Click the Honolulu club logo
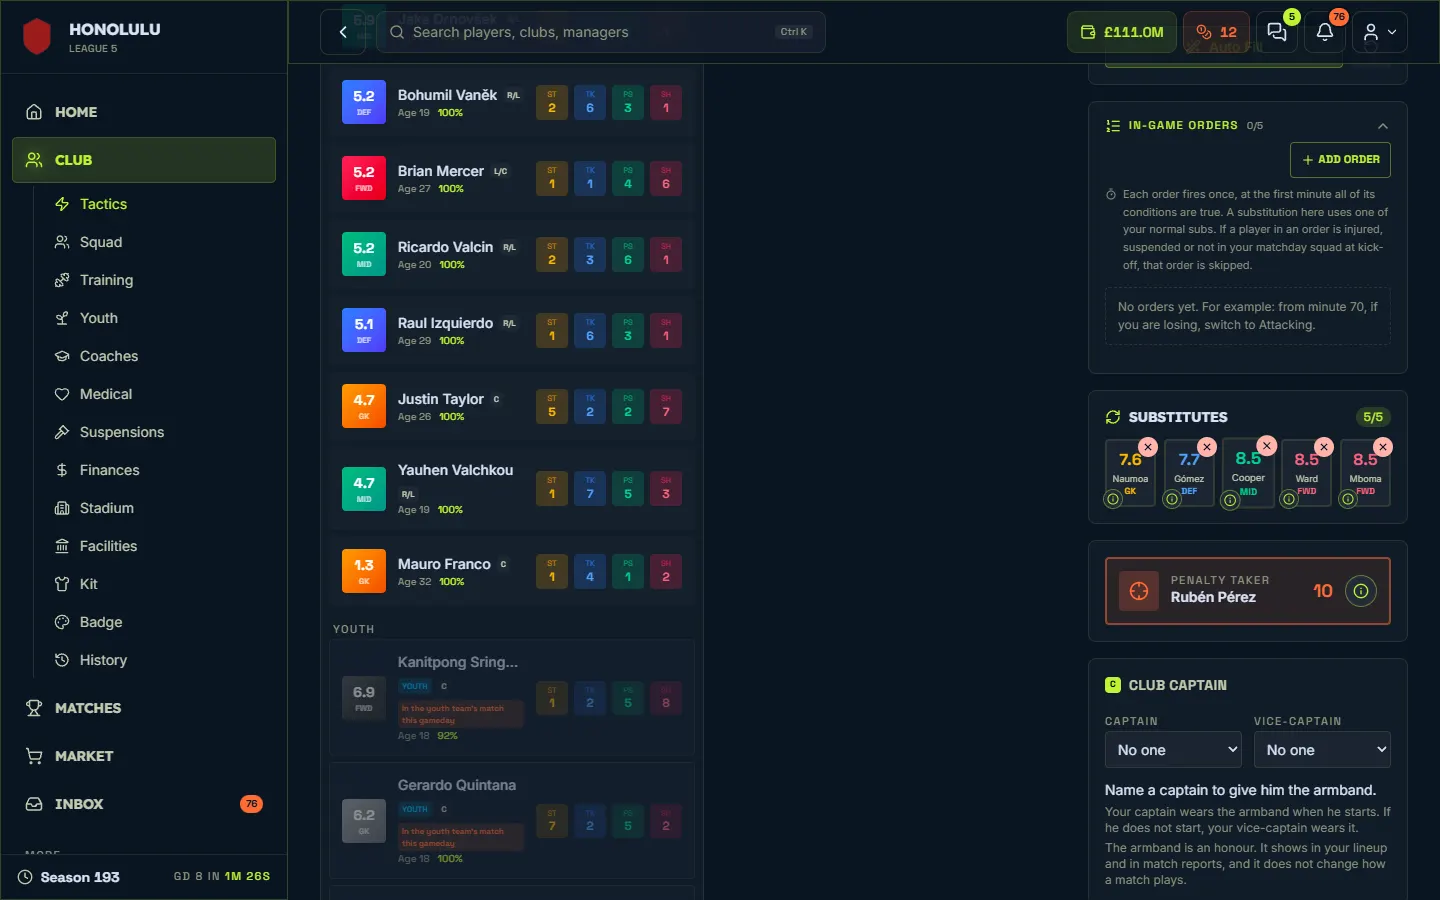 click(37, 37)
